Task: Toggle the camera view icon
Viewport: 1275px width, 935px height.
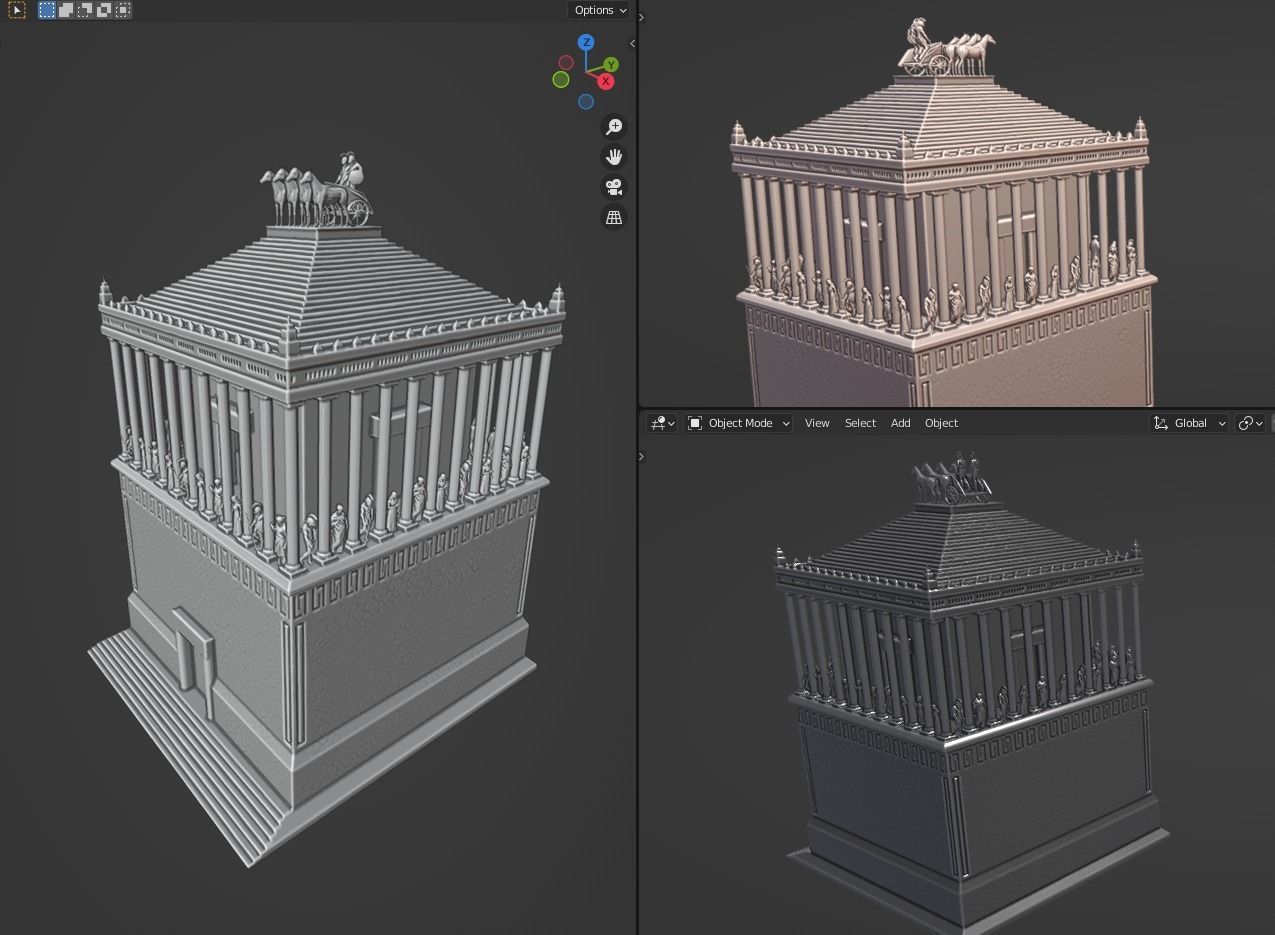Action: pos(614,187)
